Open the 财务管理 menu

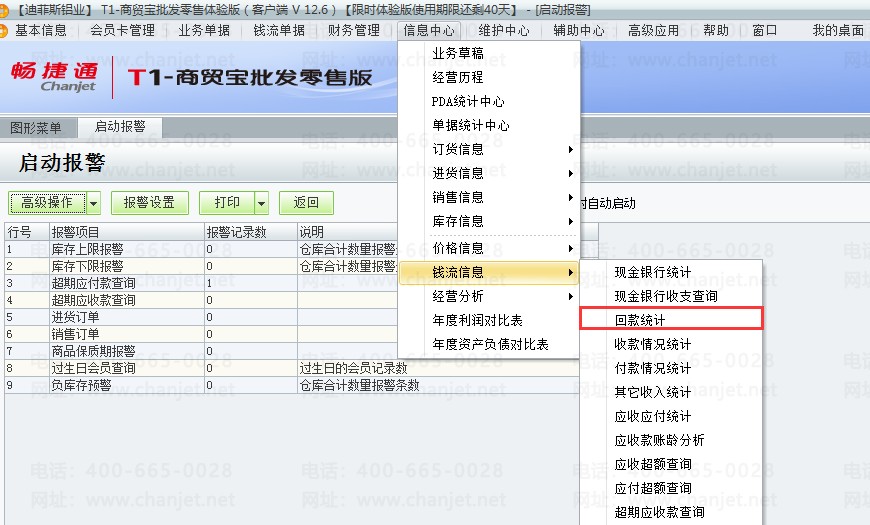click(x=354, y=31)
